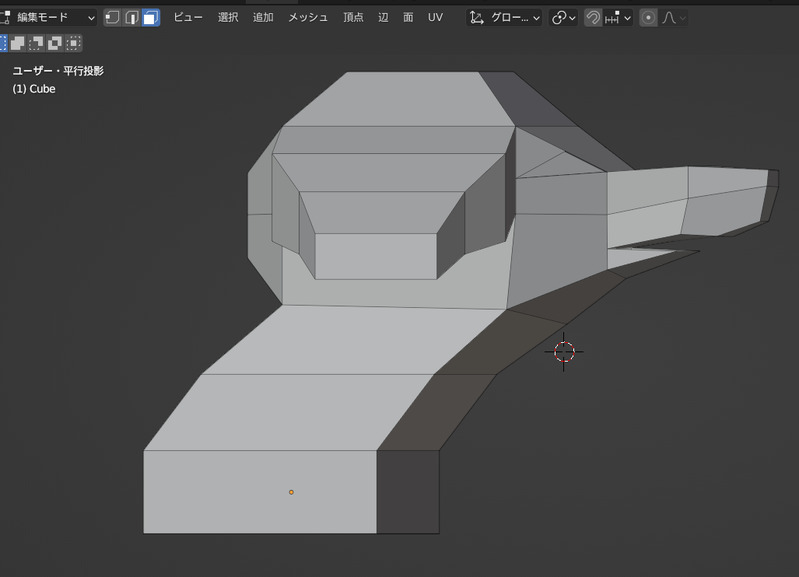This screenshot has width=799, height=577.
Task: Switch to edge select mode
Action: coord(132,17)
